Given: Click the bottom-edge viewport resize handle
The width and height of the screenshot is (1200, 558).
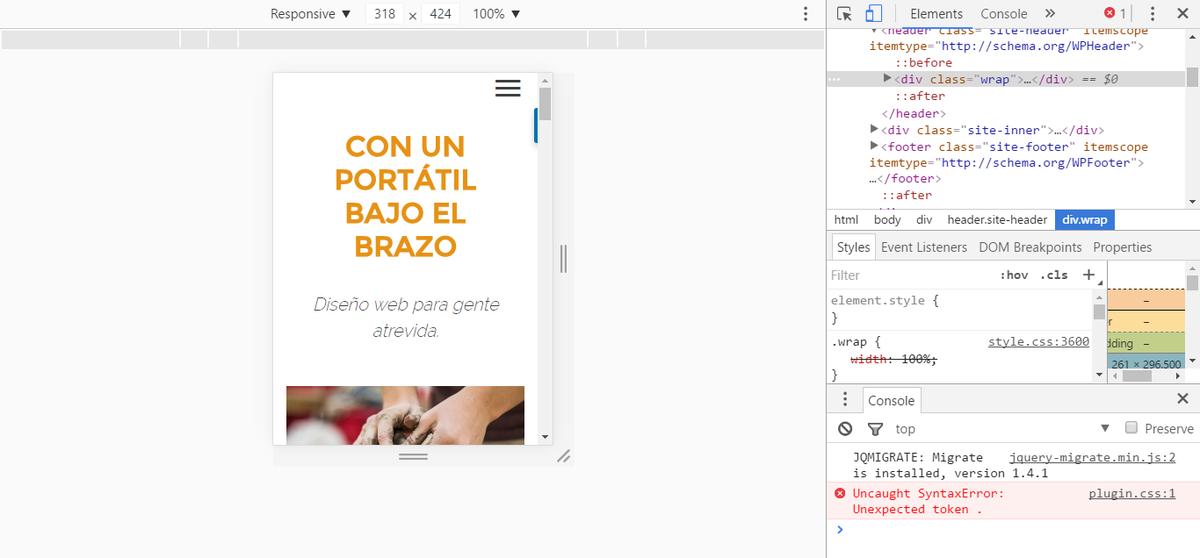Looking at the screenshot, I should pos(413,456).
